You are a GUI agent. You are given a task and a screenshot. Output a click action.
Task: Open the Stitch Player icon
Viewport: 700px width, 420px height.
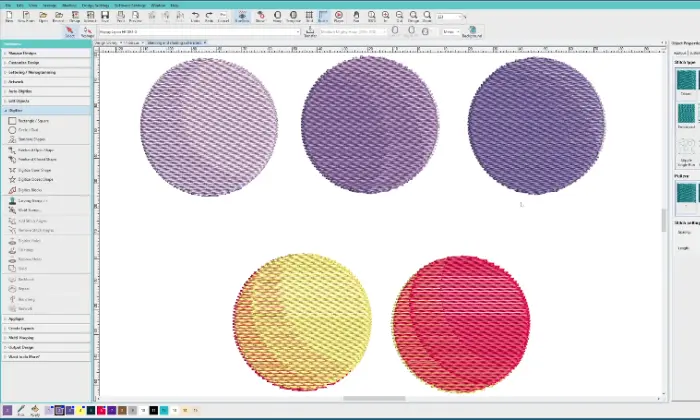339,17
